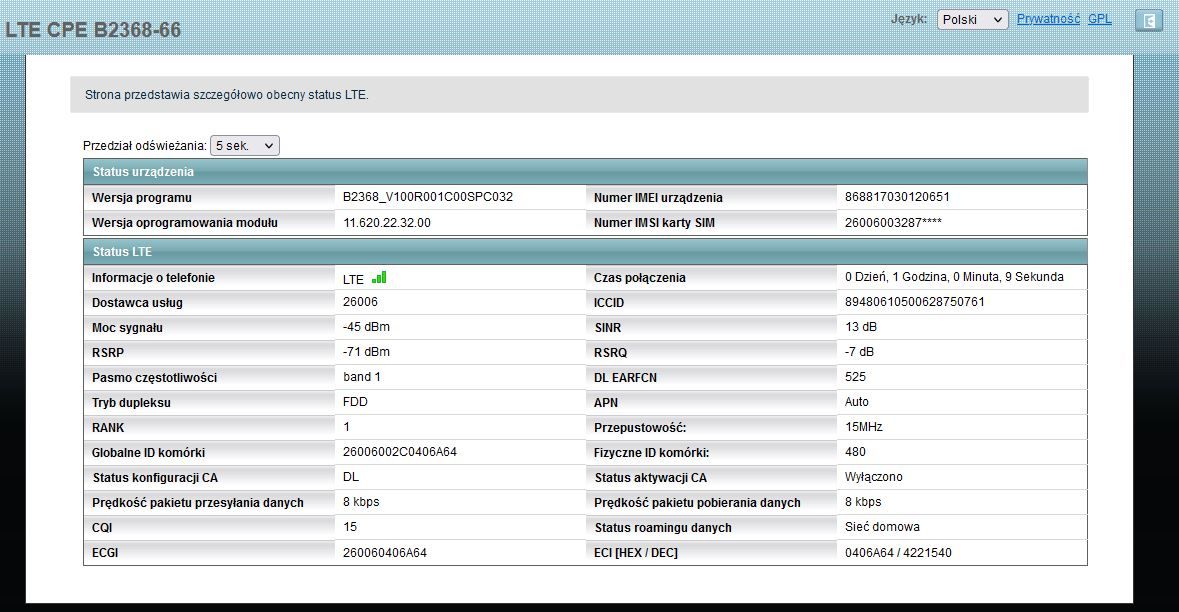Open the Prywatność link

point(1048,19)
